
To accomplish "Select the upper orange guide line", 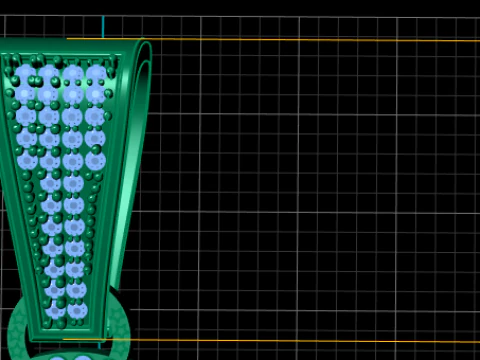I will 273,40.
